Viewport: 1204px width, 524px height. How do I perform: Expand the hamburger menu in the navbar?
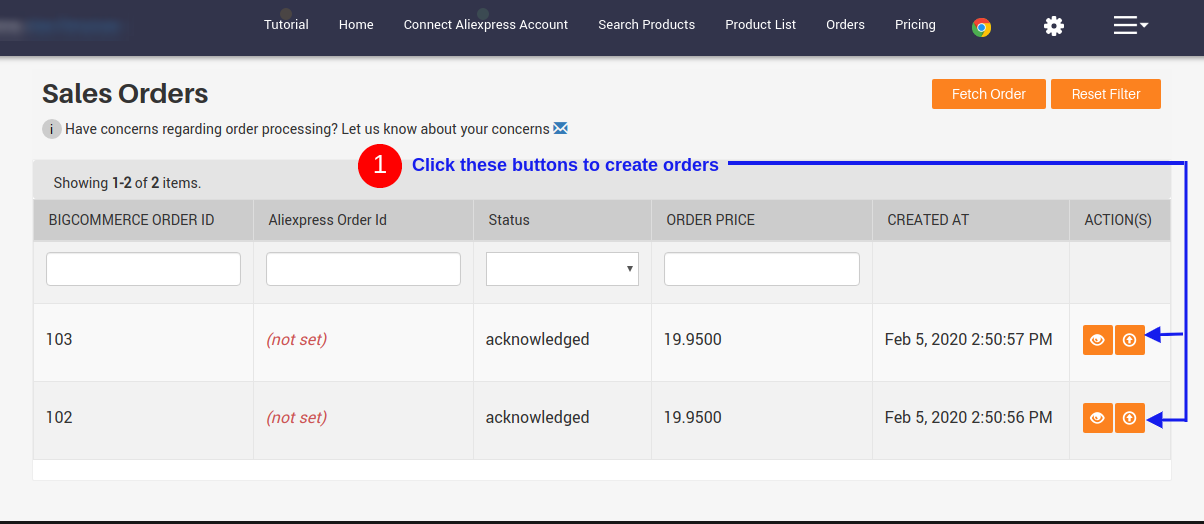coord(1130,26)
